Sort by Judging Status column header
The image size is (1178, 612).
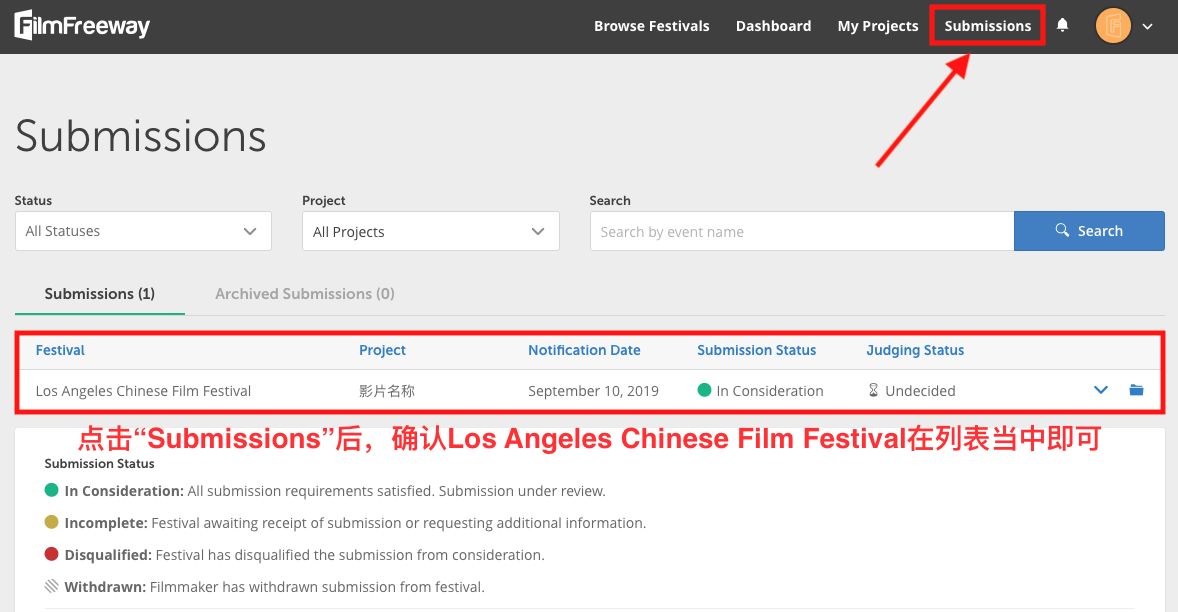[x=915, y=350]
